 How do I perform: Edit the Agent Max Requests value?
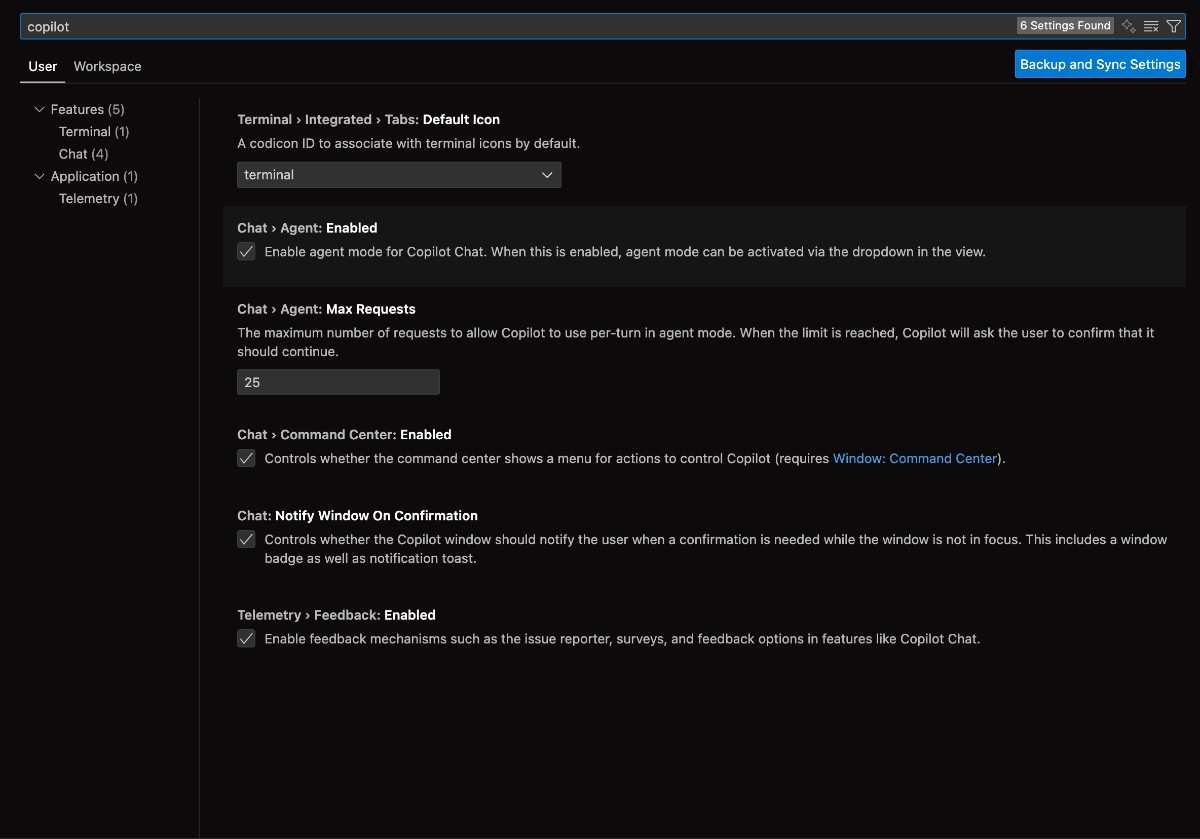[337, 382]
